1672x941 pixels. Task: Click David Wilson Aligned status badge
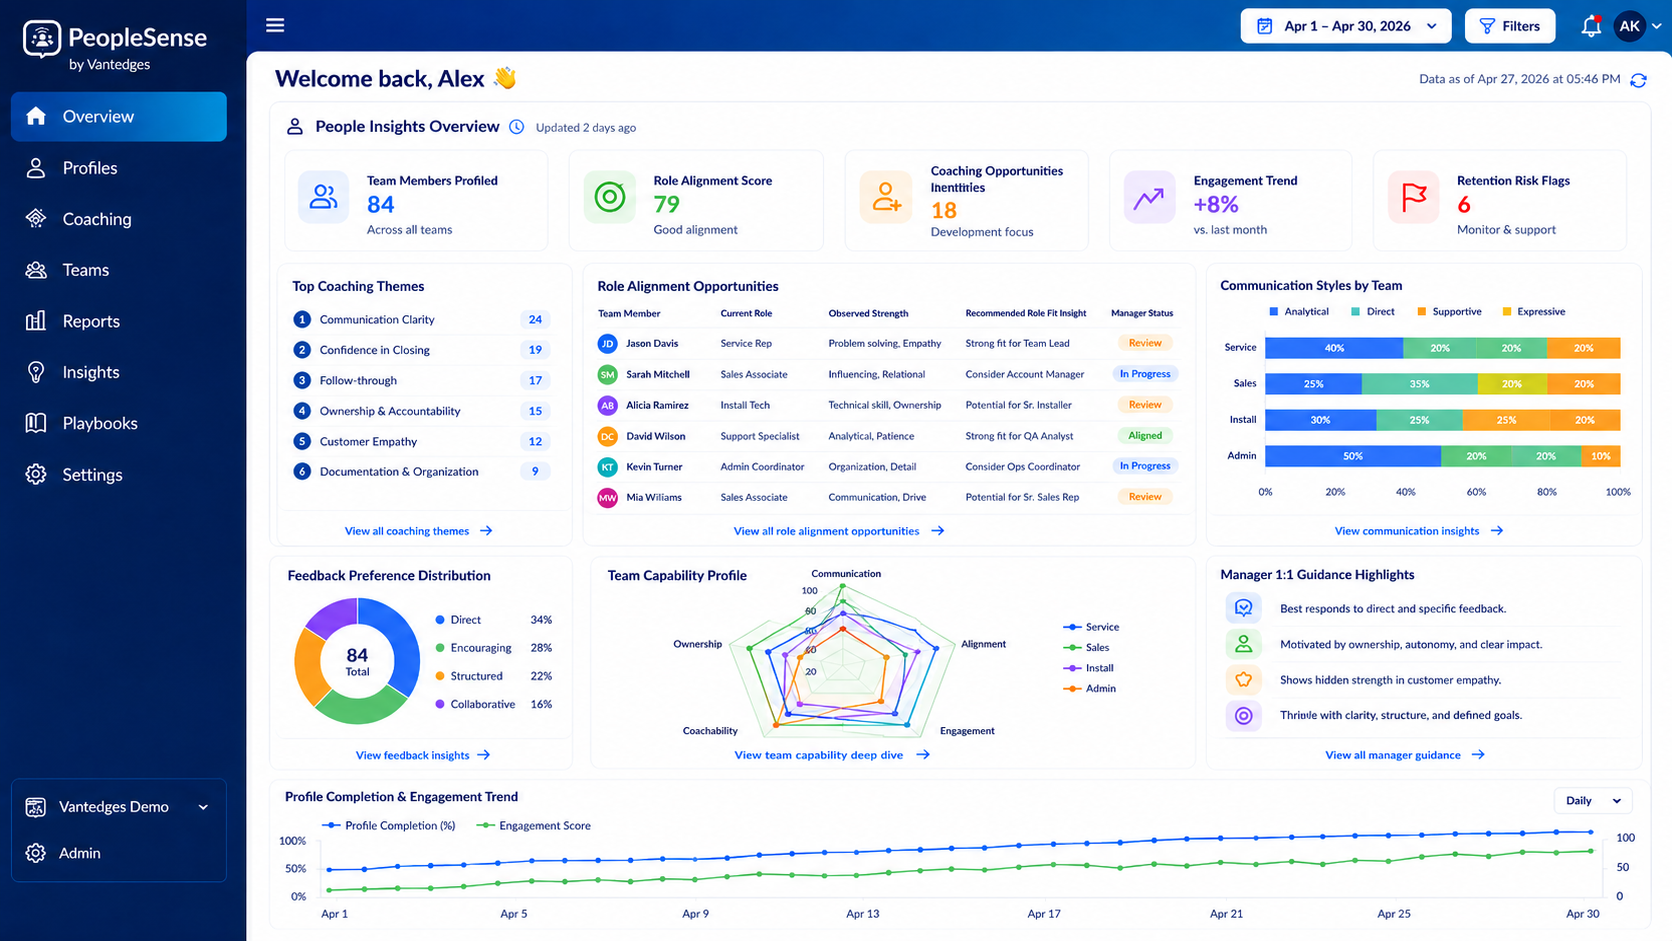tap(1145, 435)
